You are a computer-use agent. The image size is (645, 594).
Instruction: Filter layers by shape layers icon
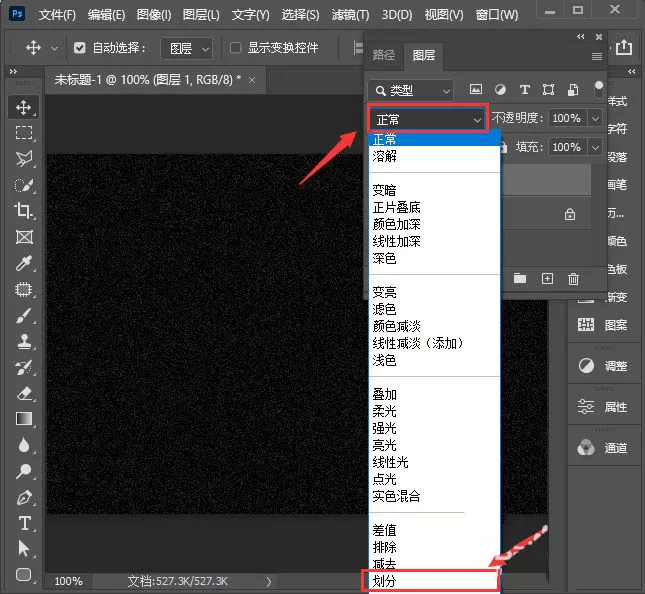[x=548, y=89]
